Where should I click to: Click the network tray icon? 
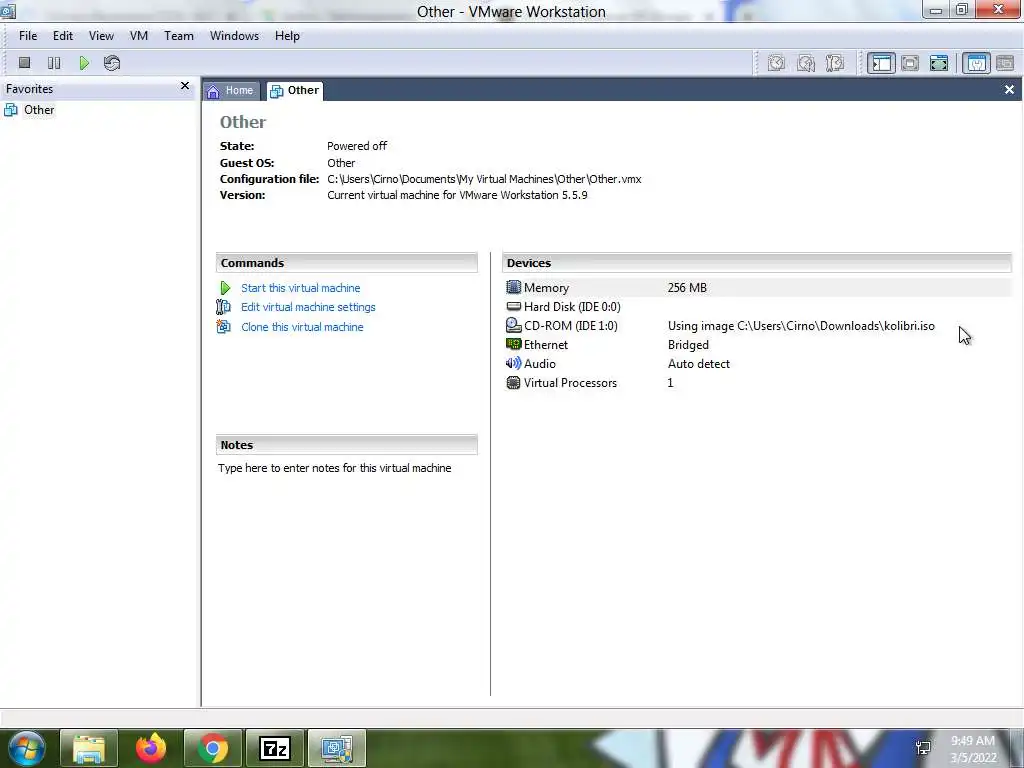click(x=923, y=748)
